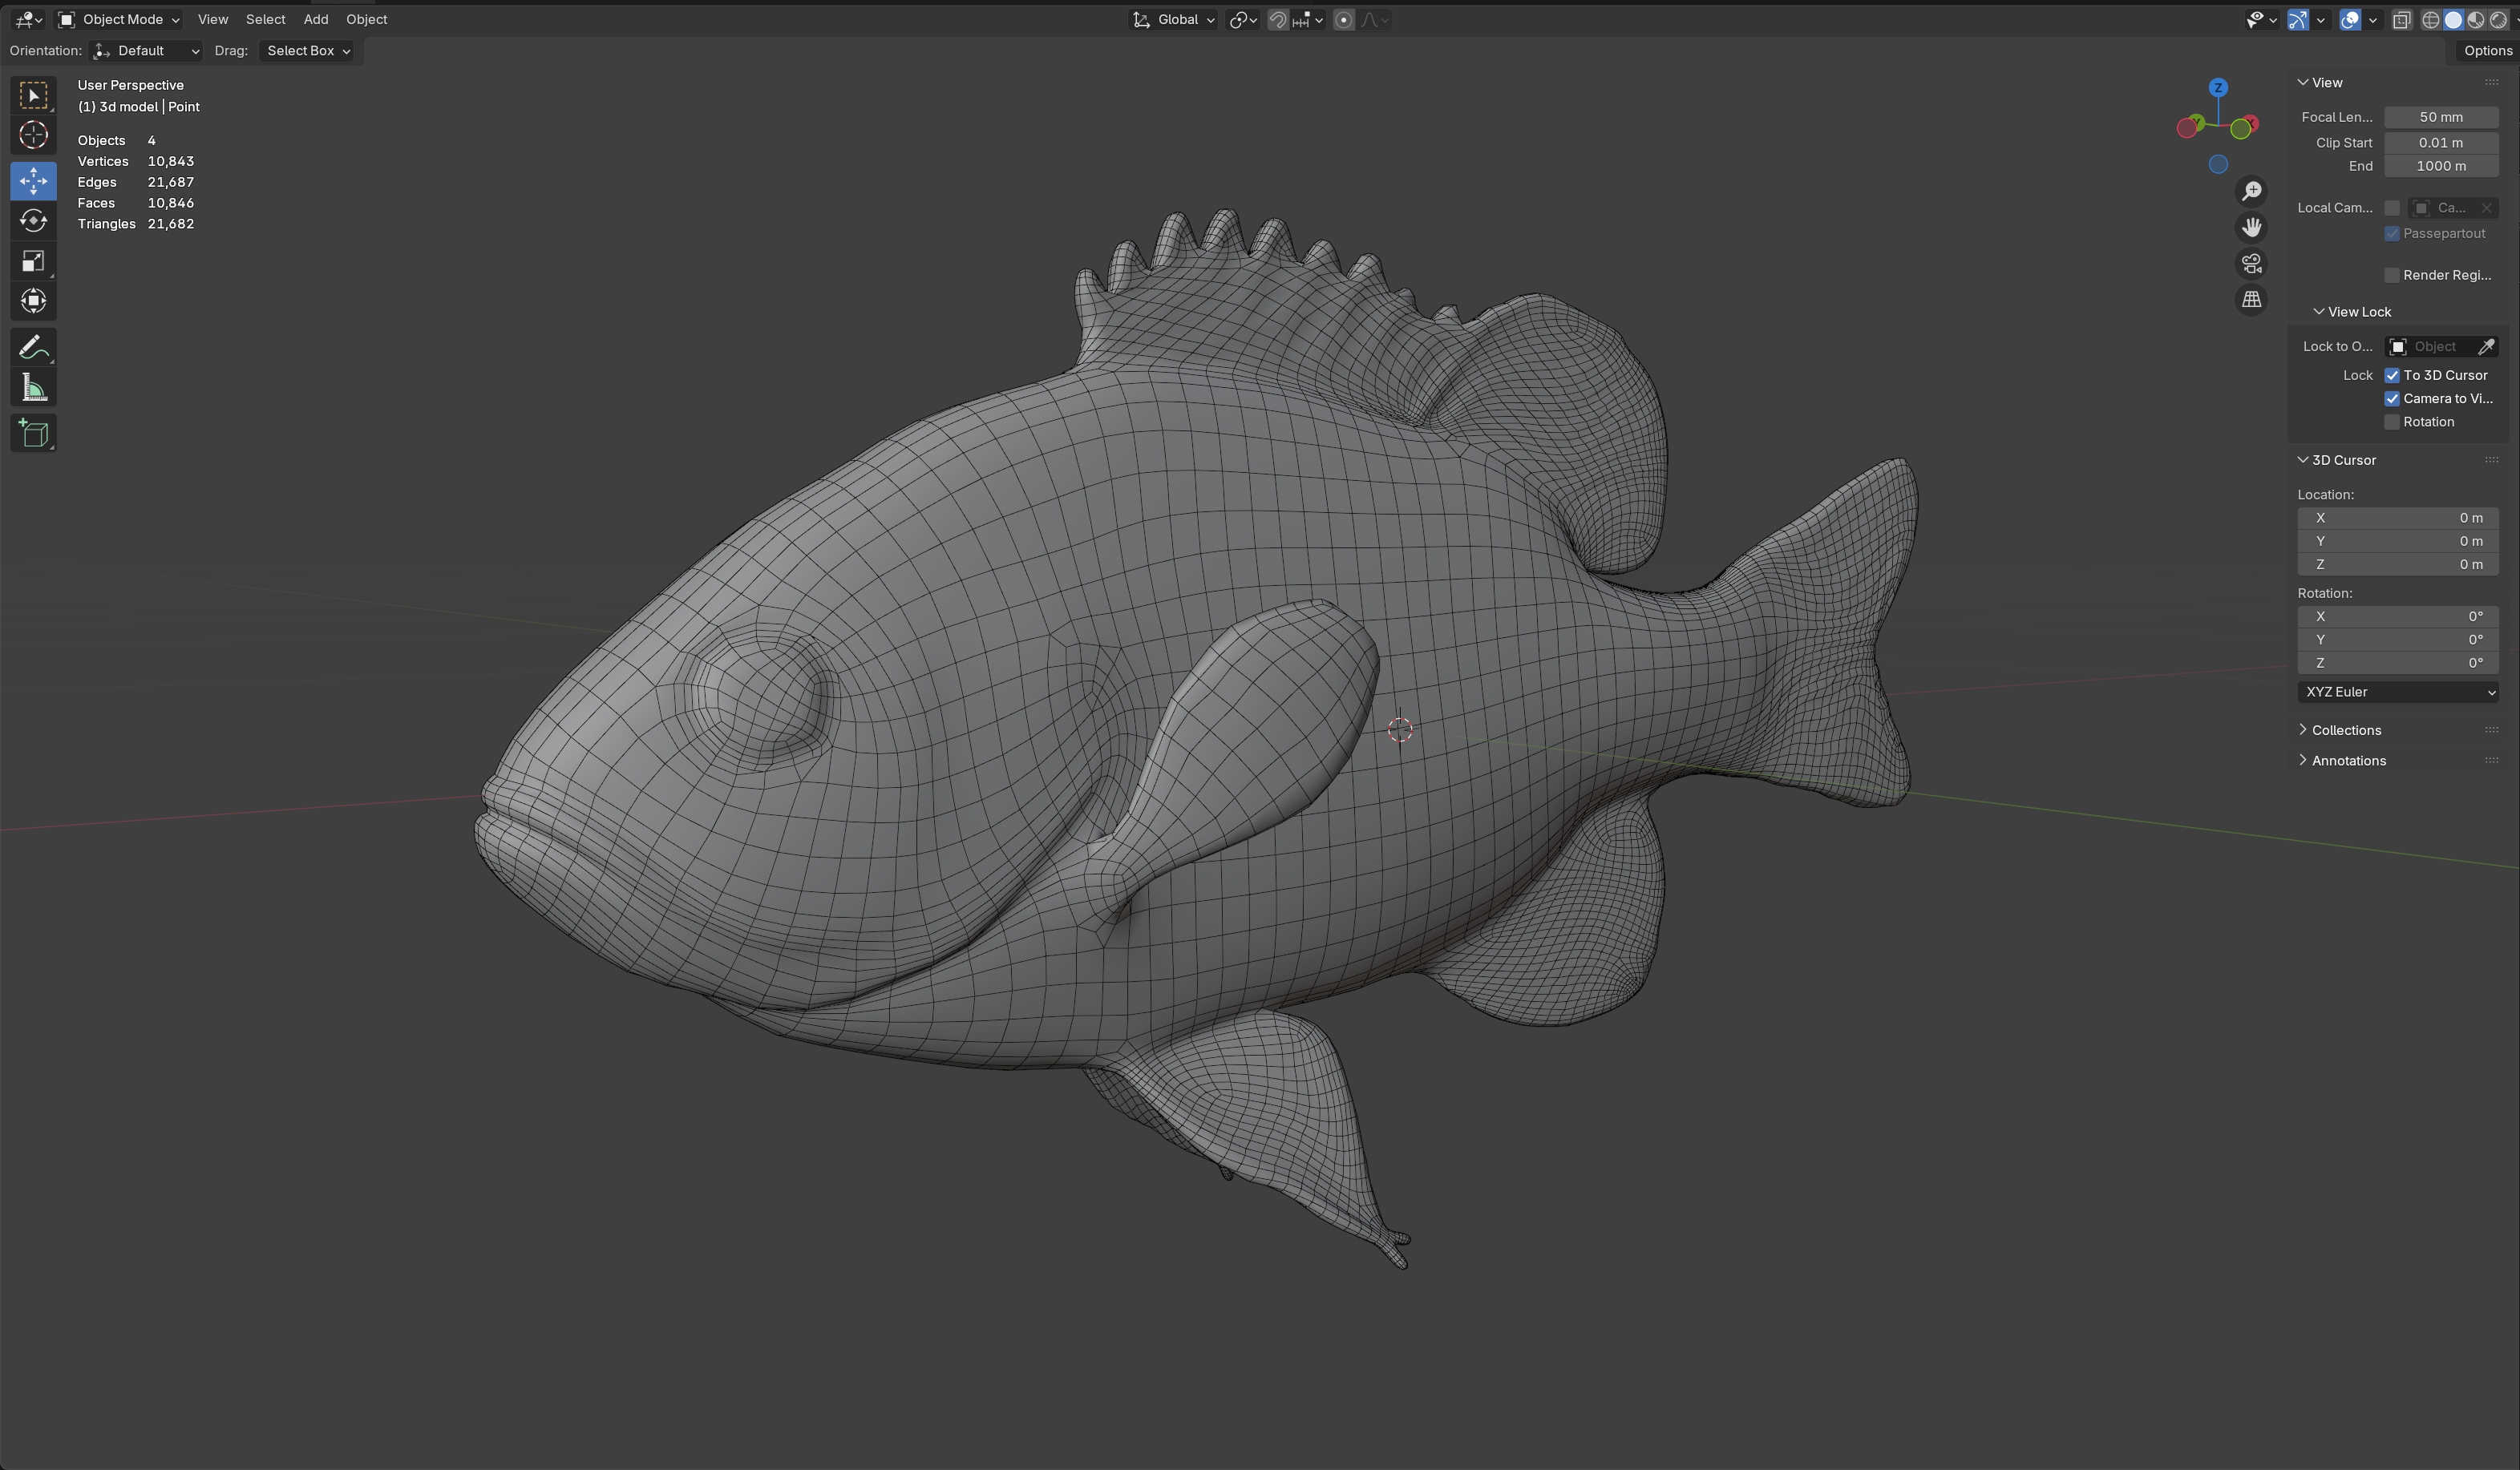Click the Options button
The image size is (2520, 1470).
[x=2486, y=51]
